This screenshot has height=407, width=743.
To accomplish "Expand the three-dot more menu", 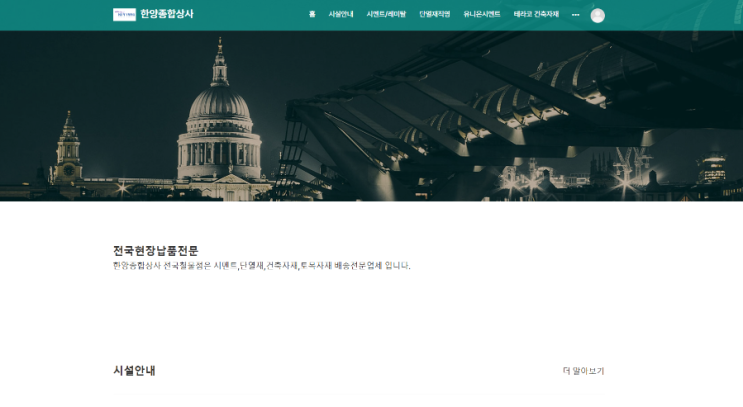I will [575, 15].
